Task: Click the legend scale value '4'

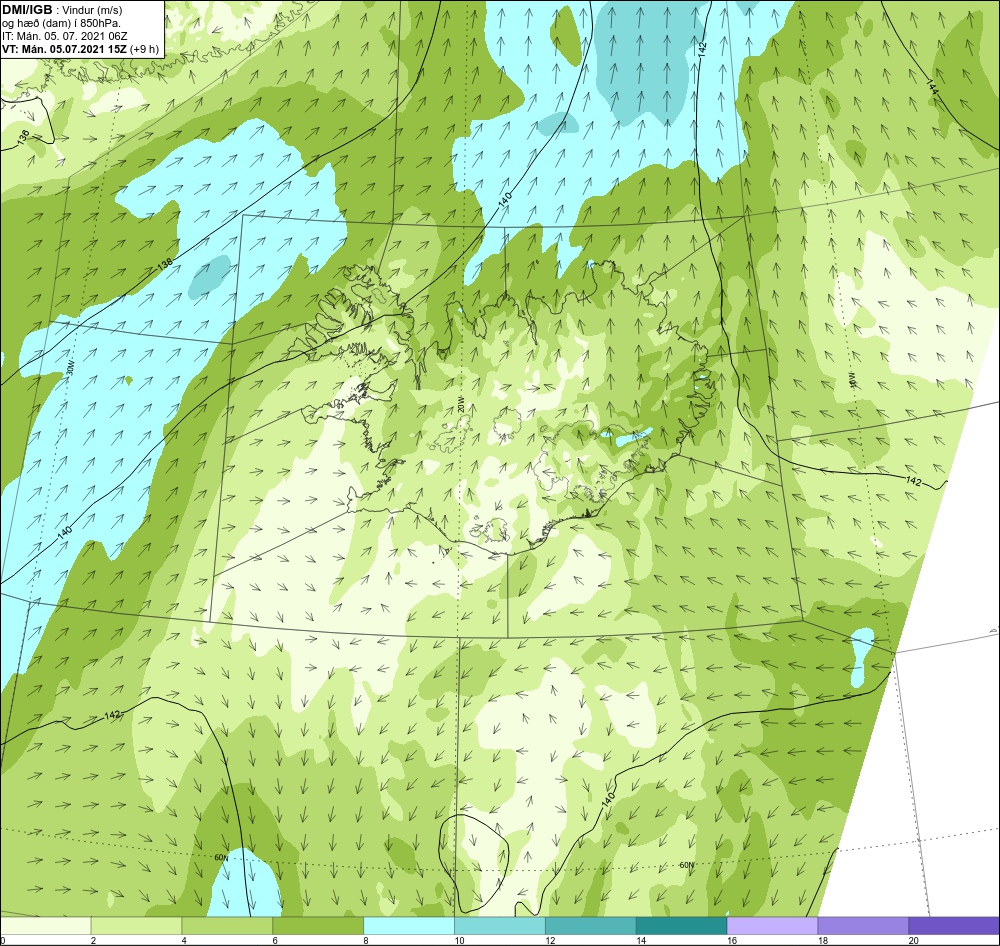Action: point(184,940)
